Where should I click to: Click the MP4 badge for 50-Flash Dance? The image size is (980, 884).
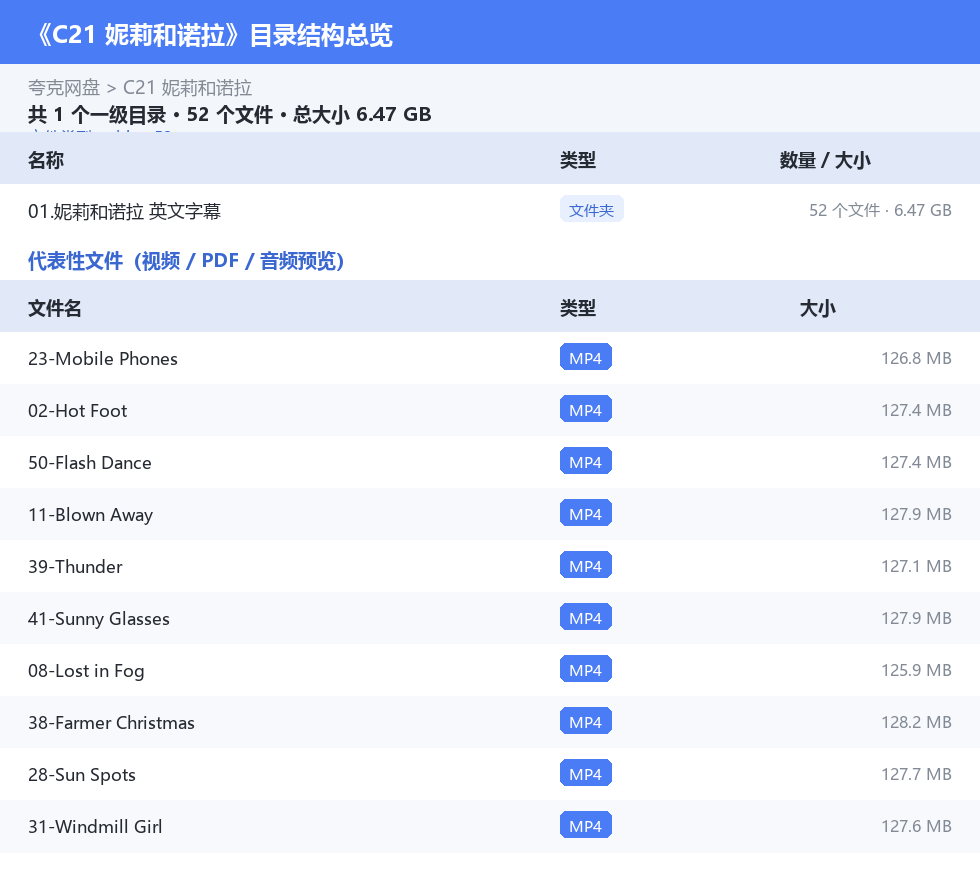tap(586, 461)
